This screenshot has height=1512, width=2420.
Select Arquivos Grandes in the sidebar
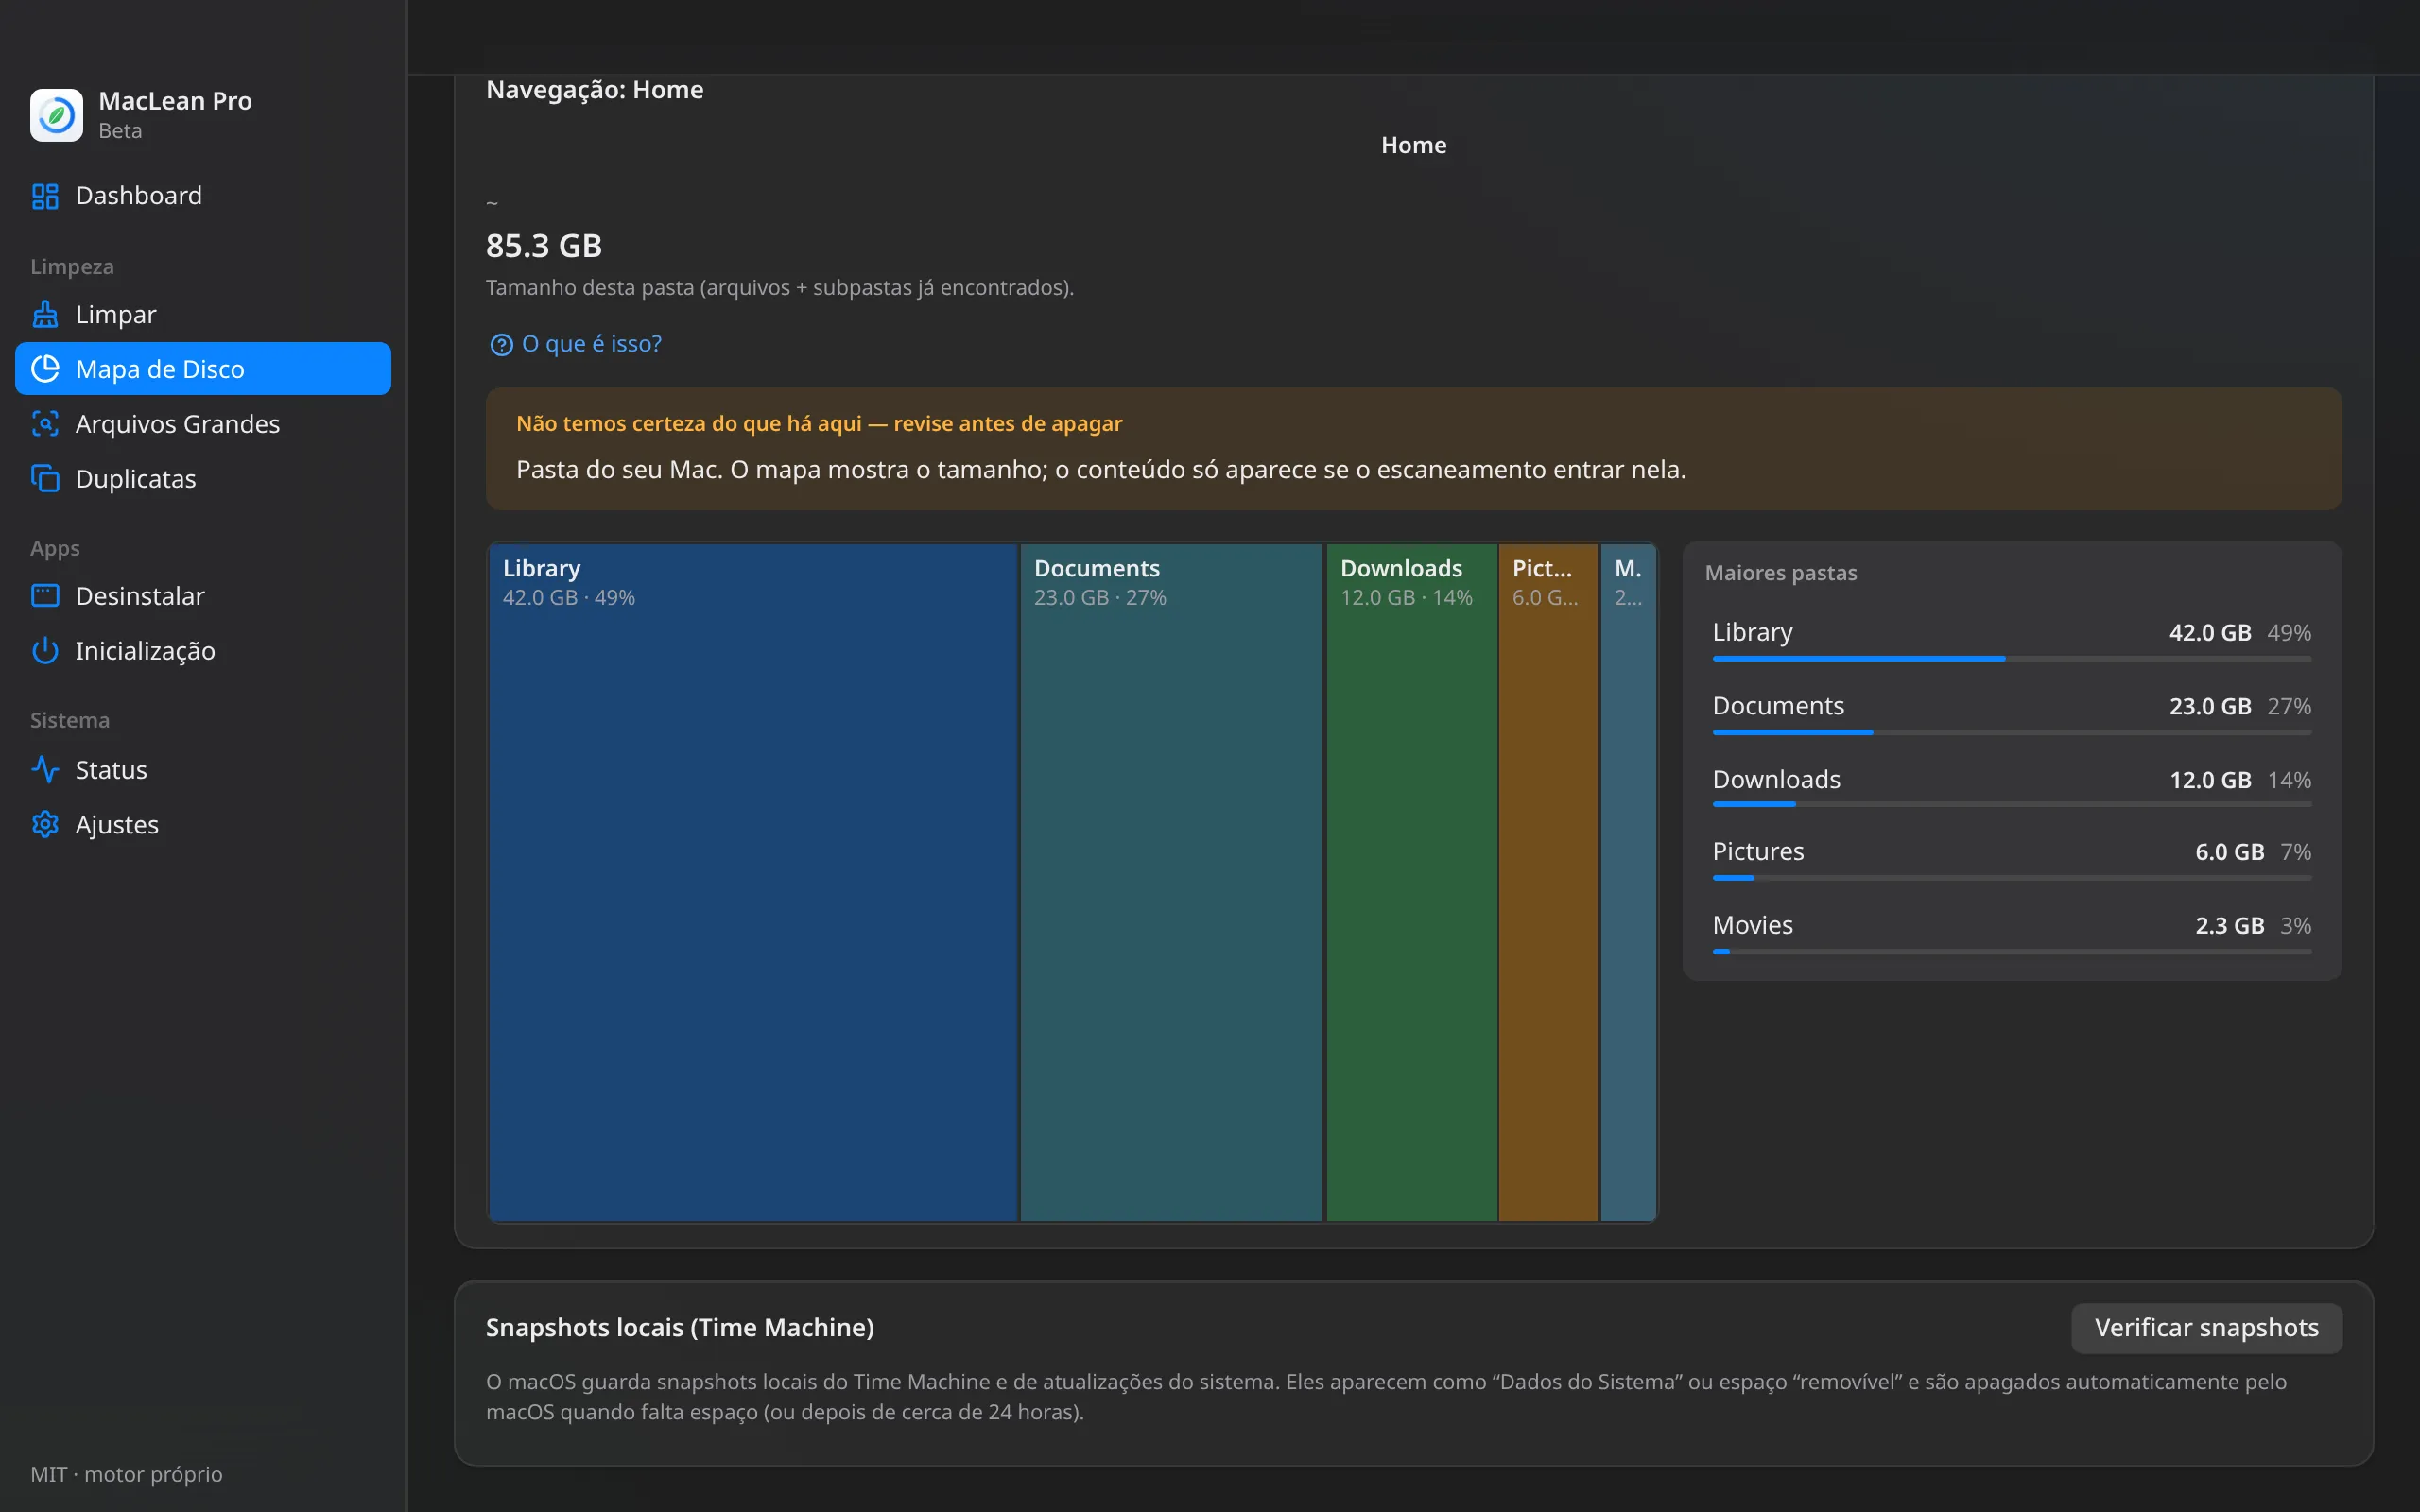(203, 424)
